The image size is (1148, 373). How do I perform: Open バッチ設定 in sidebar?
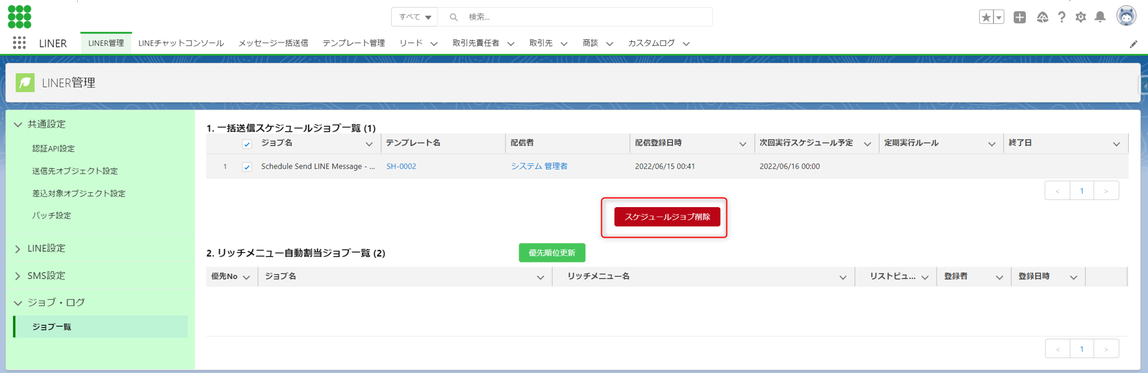pos(51,215)
